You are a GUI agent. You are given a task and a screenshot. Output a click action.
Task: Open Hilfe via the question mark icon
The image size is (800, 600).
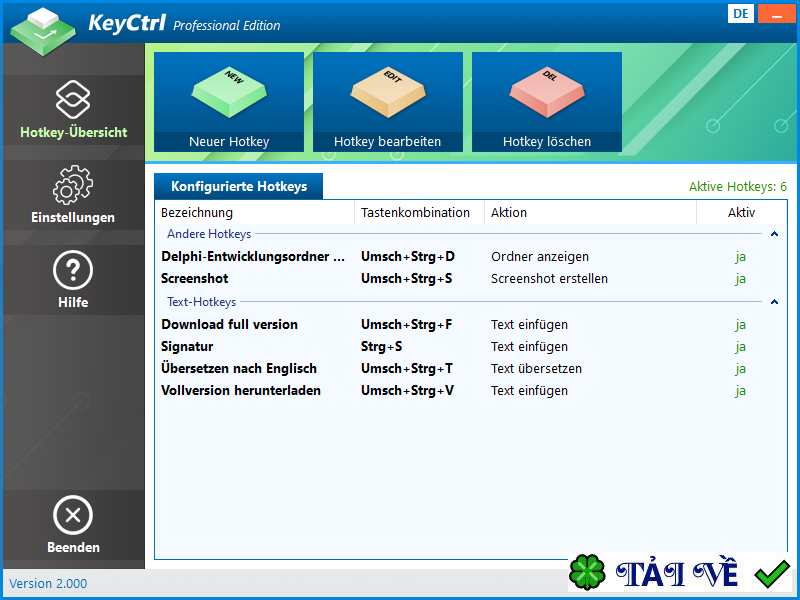coord(74,266)
